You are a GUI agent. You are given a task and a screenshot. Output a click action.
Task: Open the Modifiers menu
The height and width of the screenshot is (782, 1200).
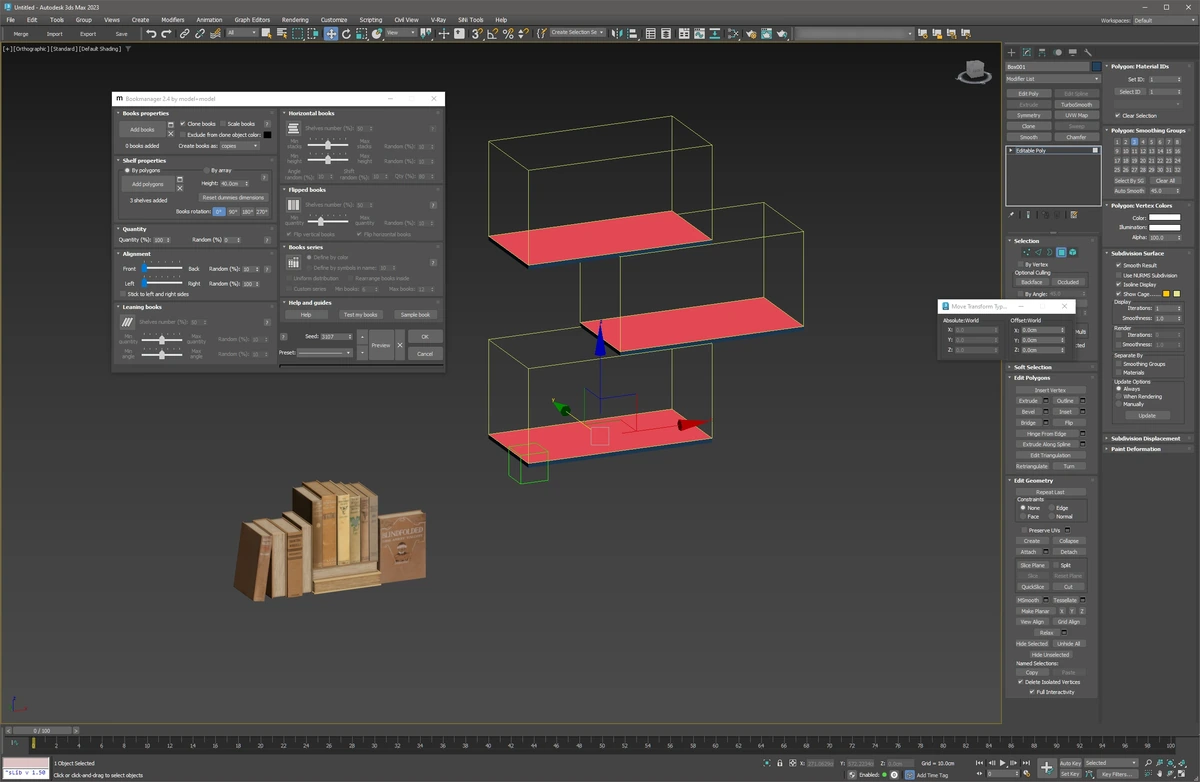[x=173, y=20]
